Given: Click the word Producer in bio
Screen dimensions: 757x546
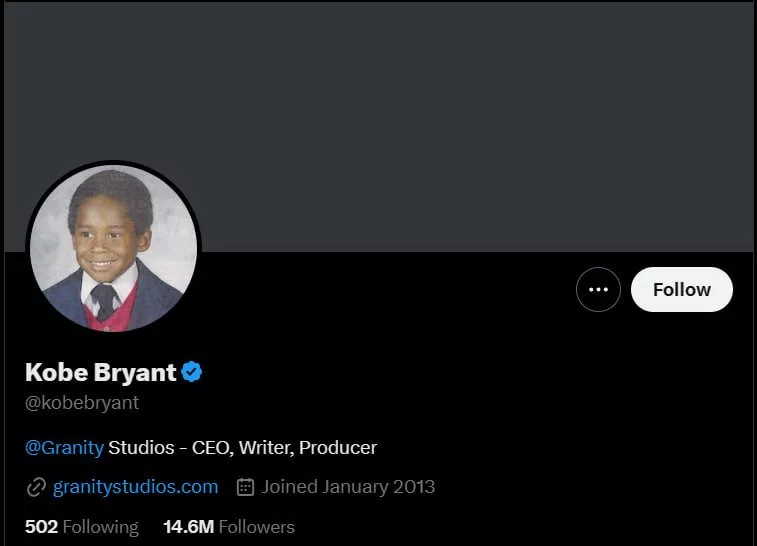Looking at the screenshot, I should (338, 447).
